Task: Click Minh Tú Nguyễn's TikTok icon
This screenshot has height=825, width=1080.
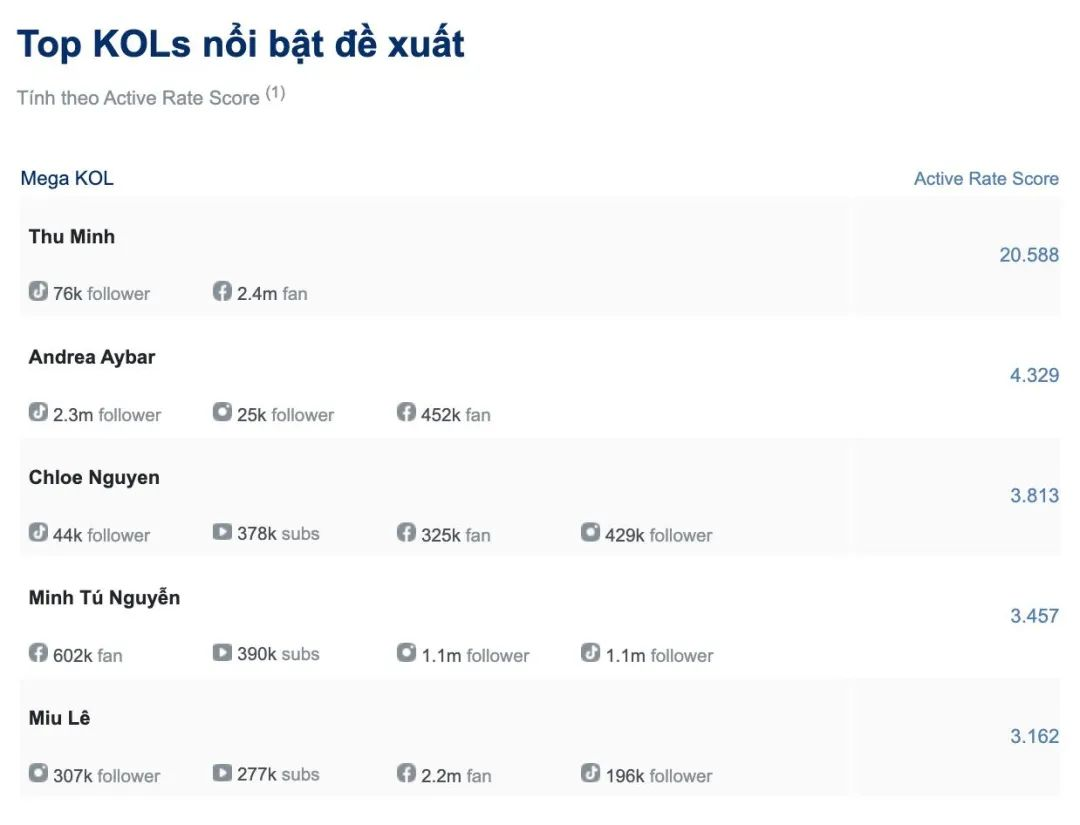Action: [x=590, y=653]
